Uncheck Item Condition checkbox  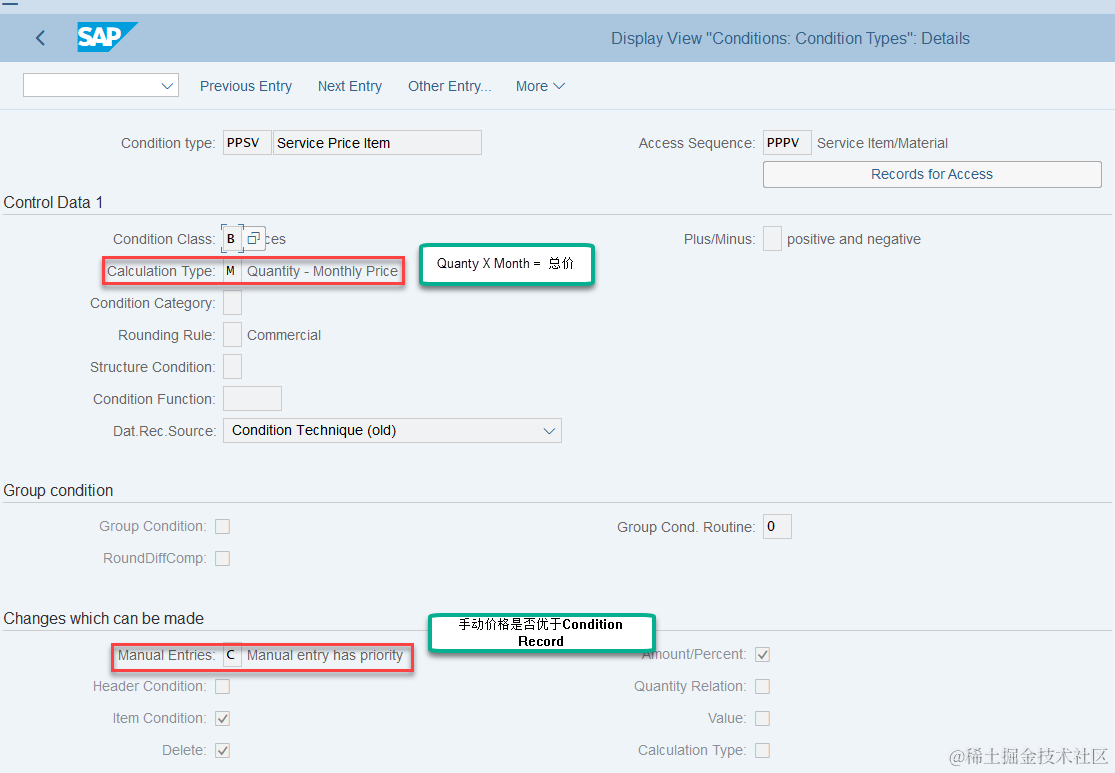coord(223,718)
